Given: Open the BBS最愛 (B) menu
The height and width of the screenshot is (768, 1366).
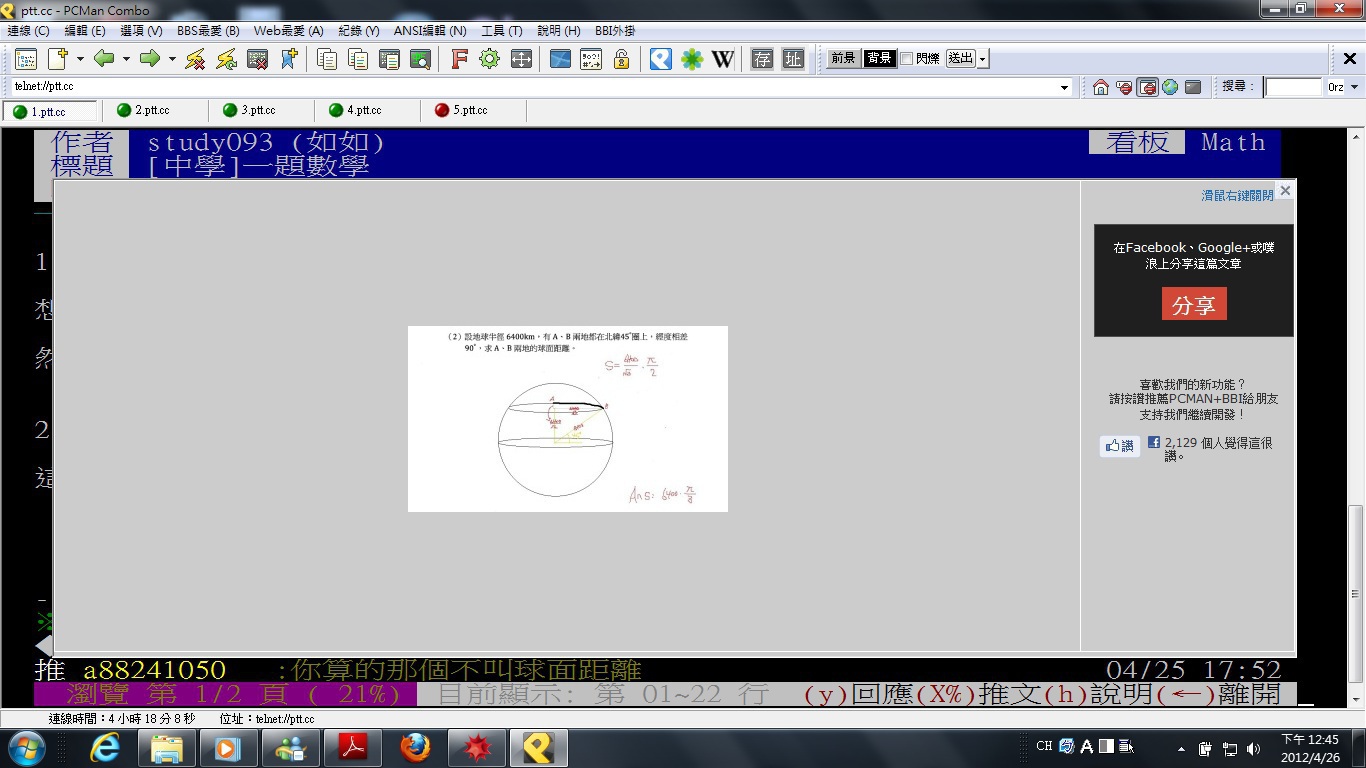Looking at the screenshot, I should pos(208,31).
